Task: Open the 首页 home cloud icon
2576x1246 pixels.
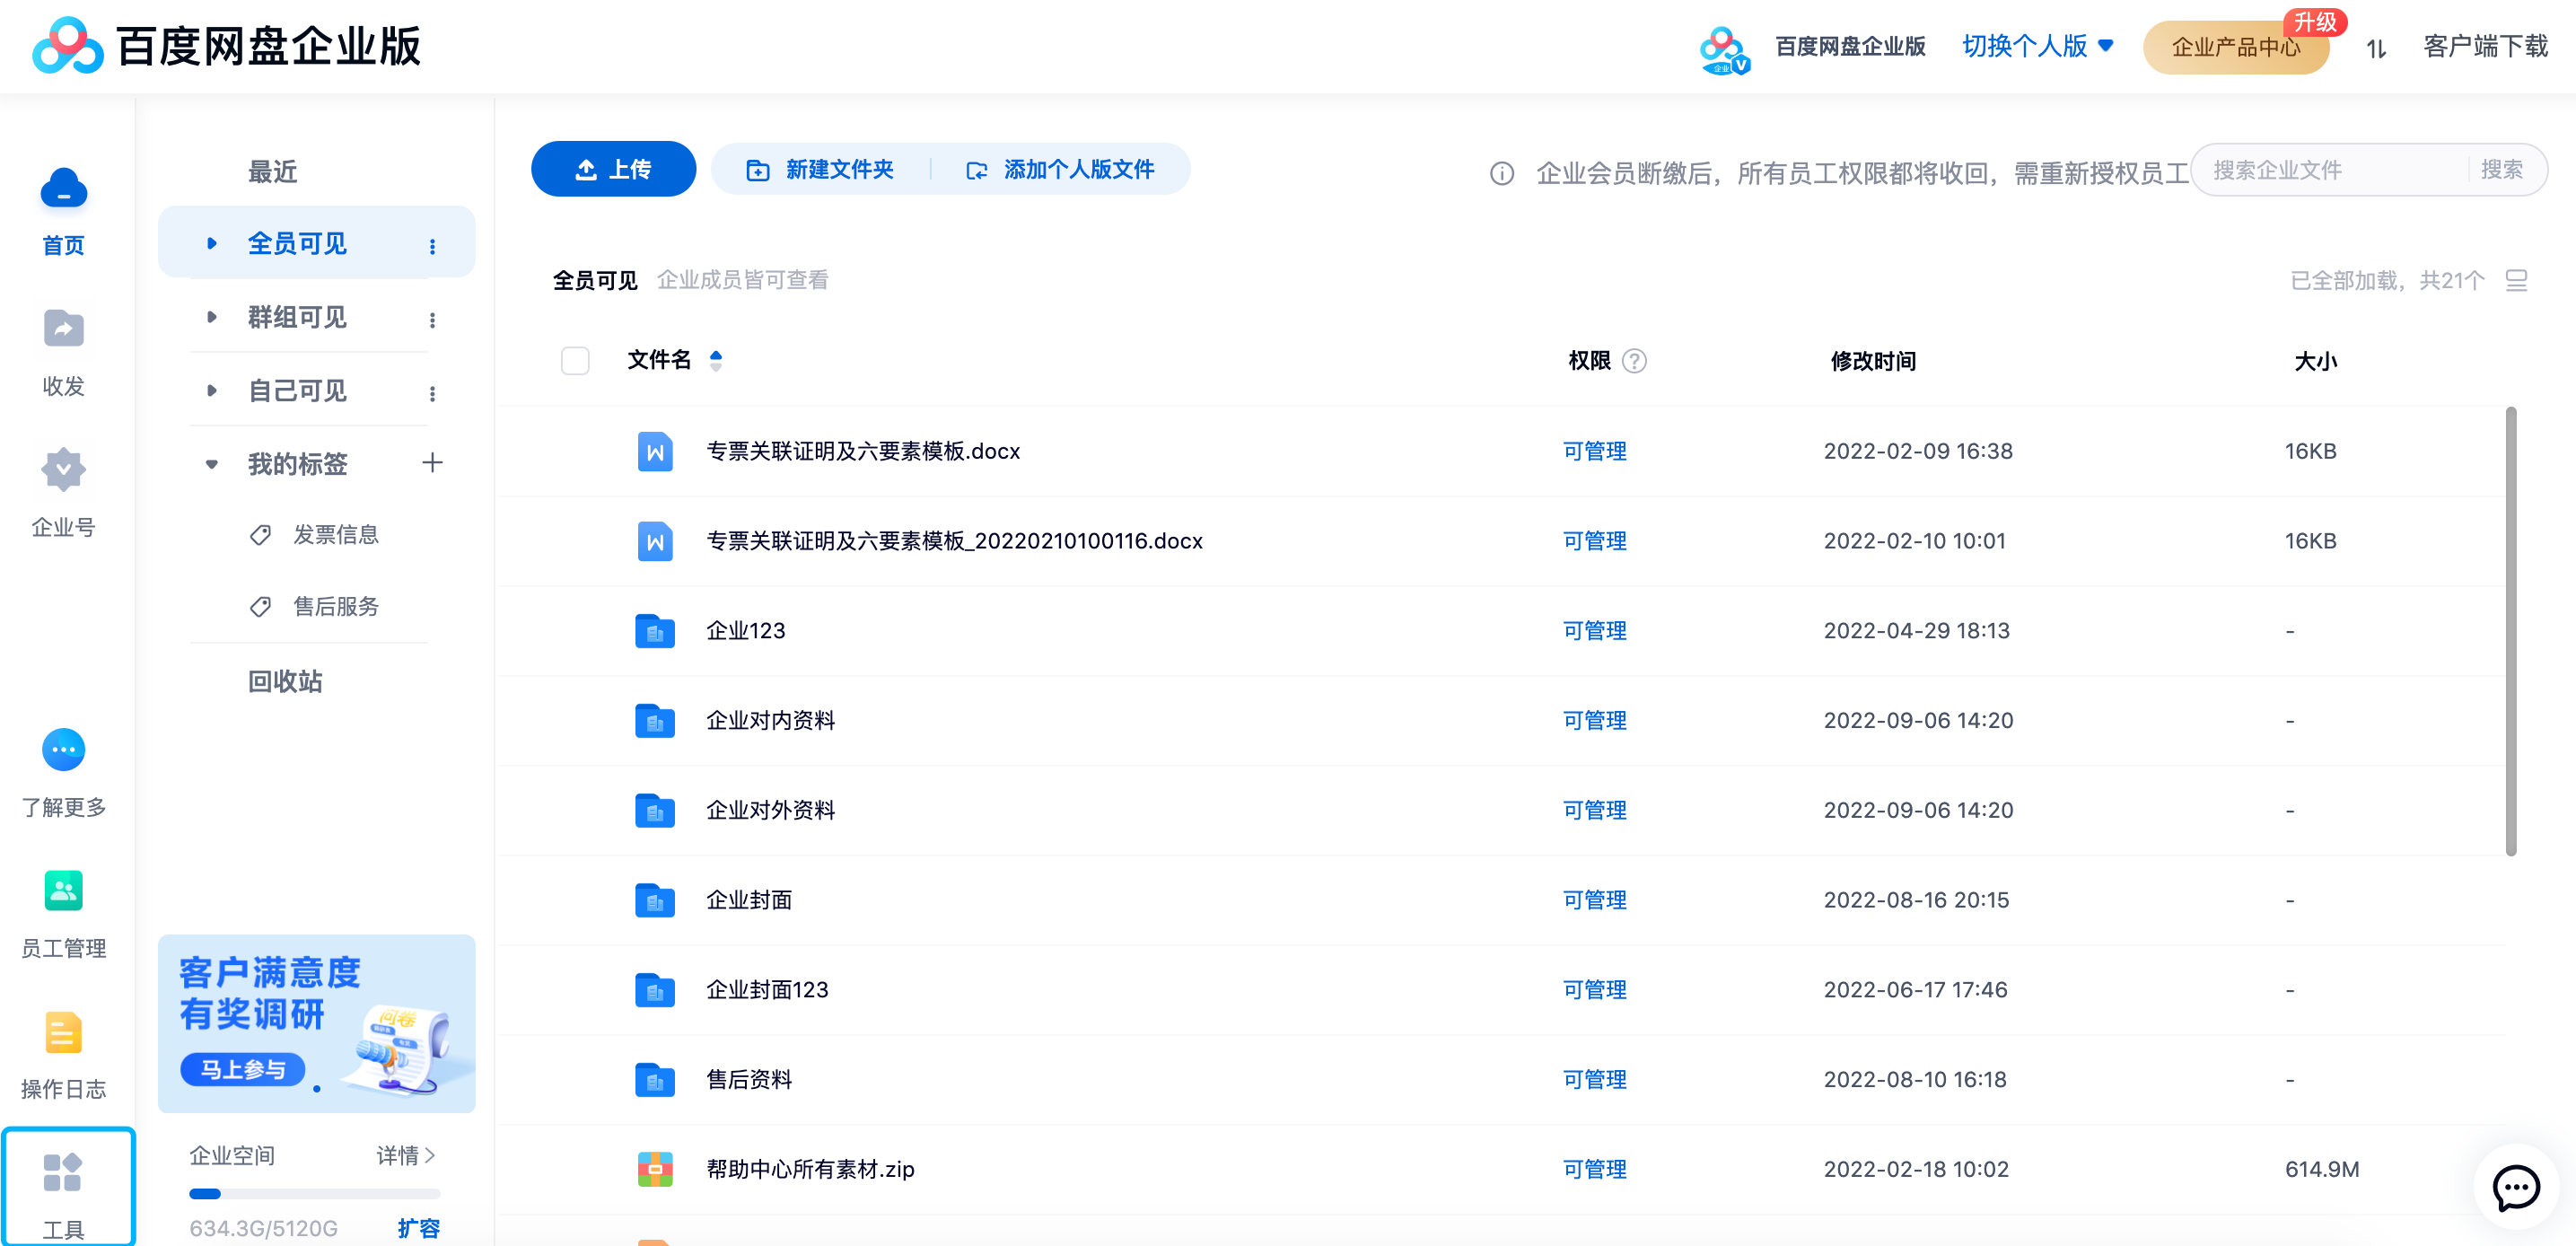Action: point(63,189)
